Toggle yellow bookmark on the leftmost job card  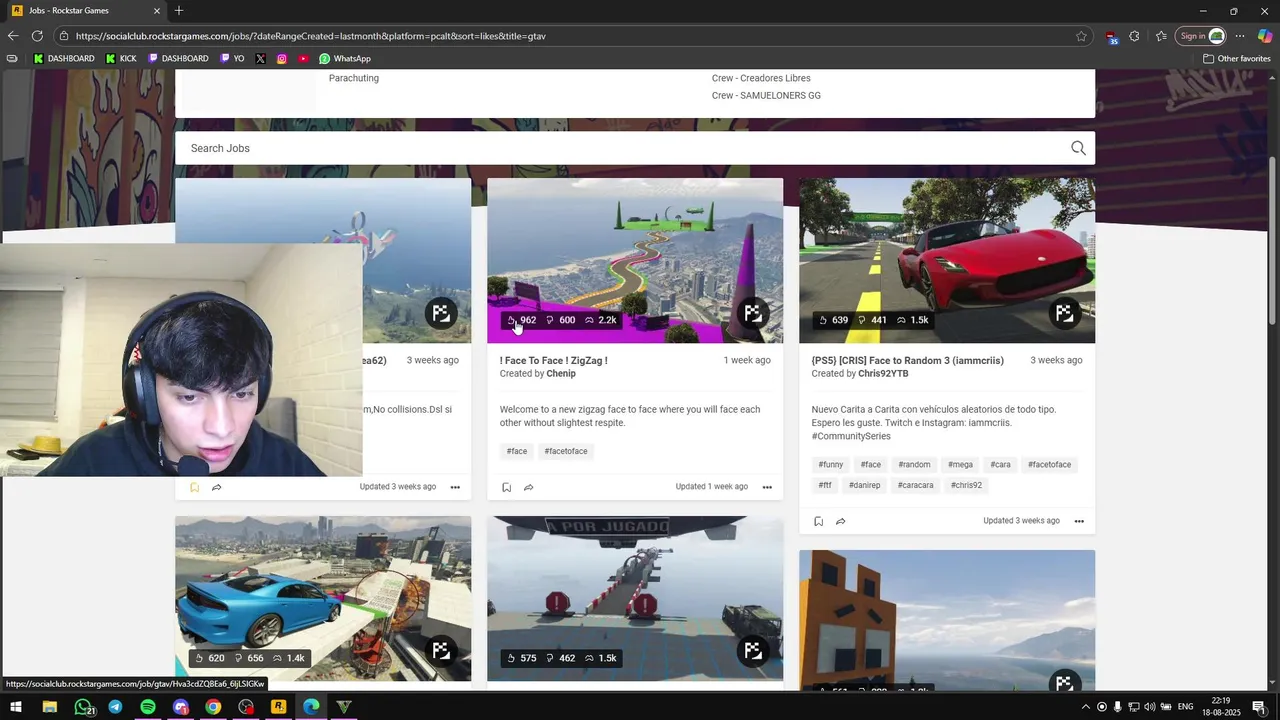pos(194,487)
